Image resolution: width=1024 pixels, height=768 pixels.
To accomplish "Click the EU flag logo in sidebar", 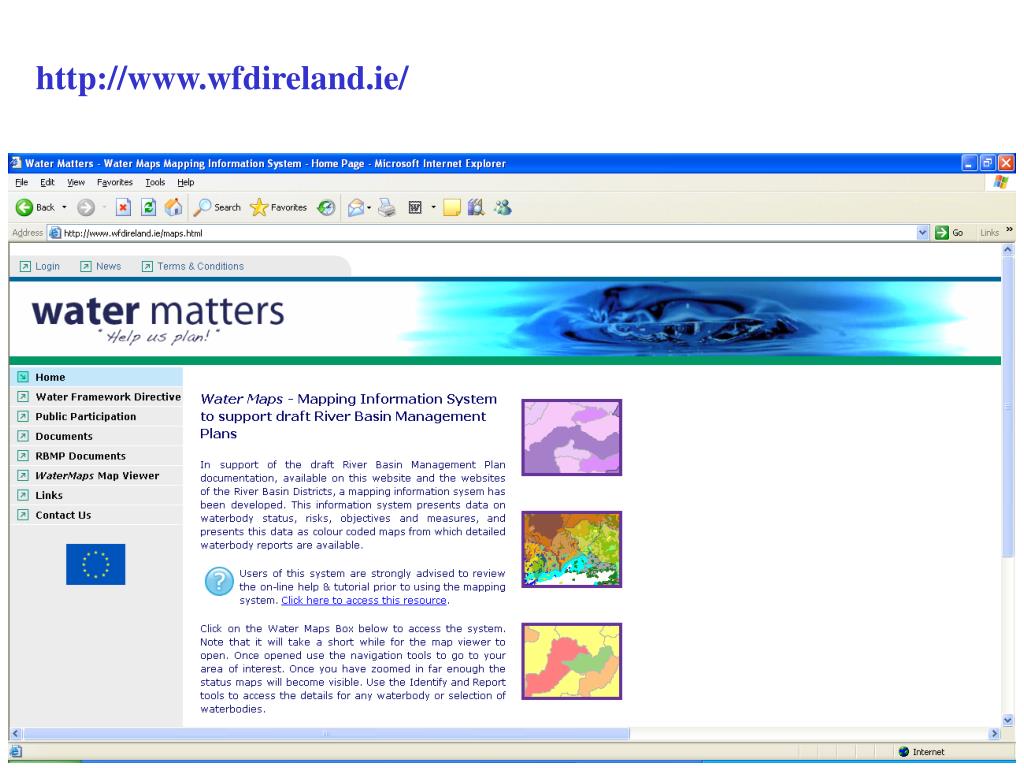I will click(95, 564).
